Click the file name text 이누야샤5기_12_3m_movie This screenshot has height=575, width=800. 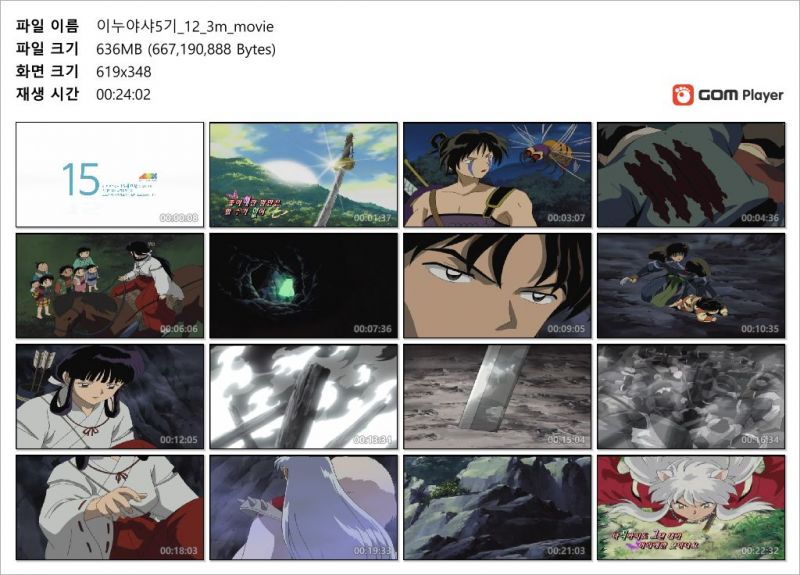185,27
